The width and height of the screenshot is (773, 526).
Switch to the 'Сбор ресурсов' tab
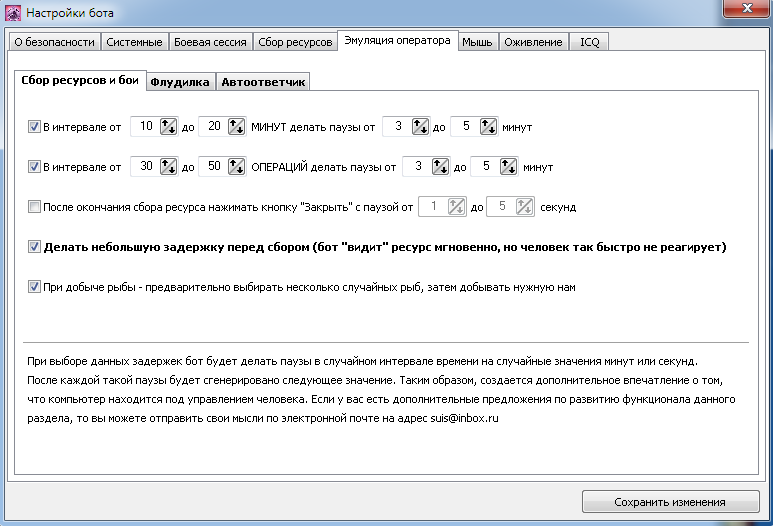coord(295,42)
